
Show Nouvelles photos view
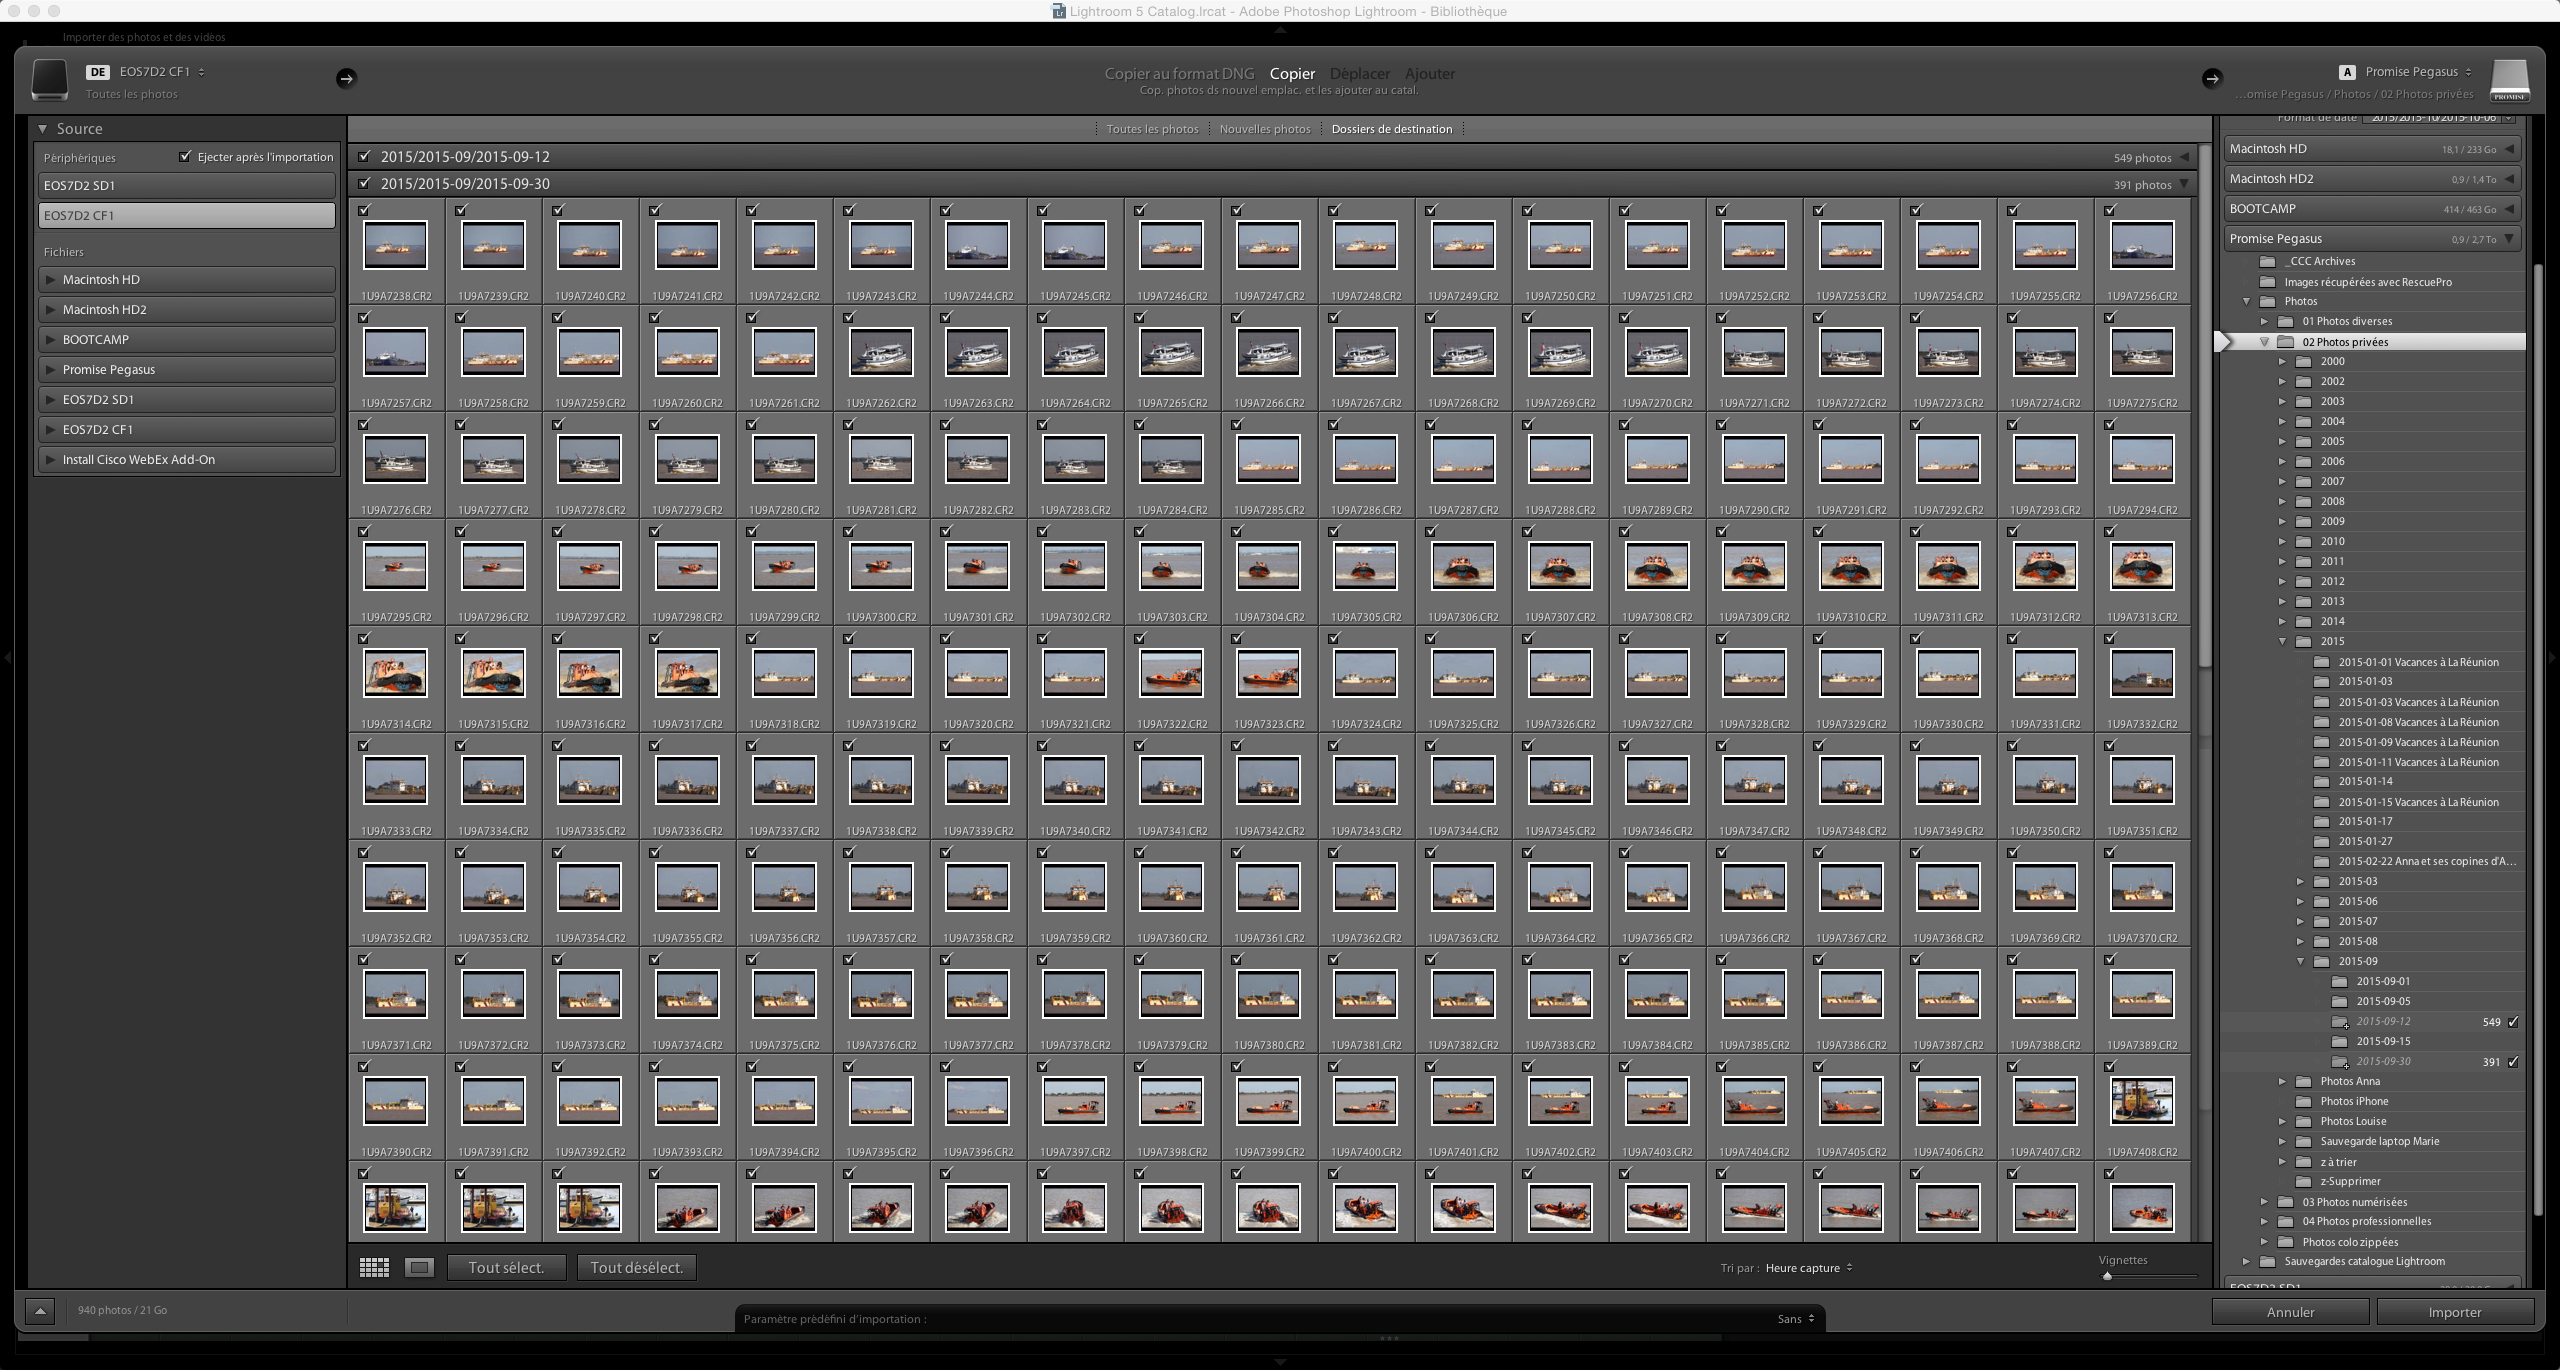[1265, 129]
